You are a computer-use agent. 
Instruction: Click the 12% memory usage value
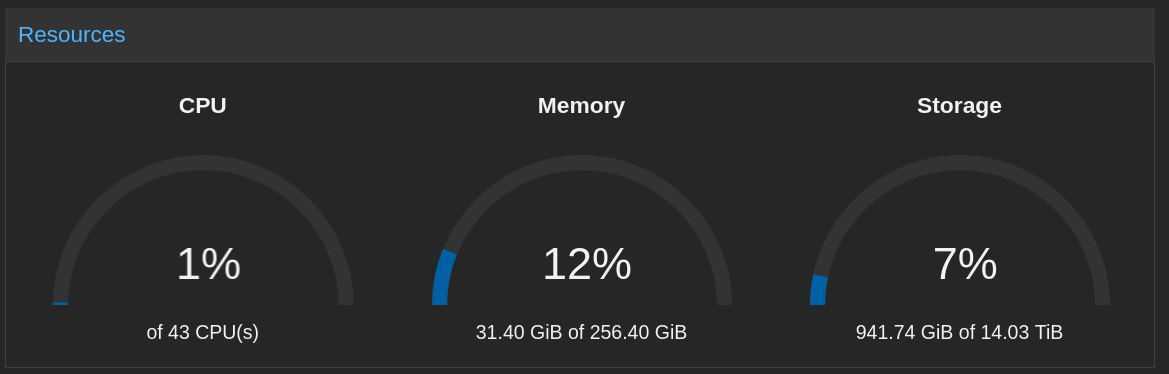pos(587,264)
